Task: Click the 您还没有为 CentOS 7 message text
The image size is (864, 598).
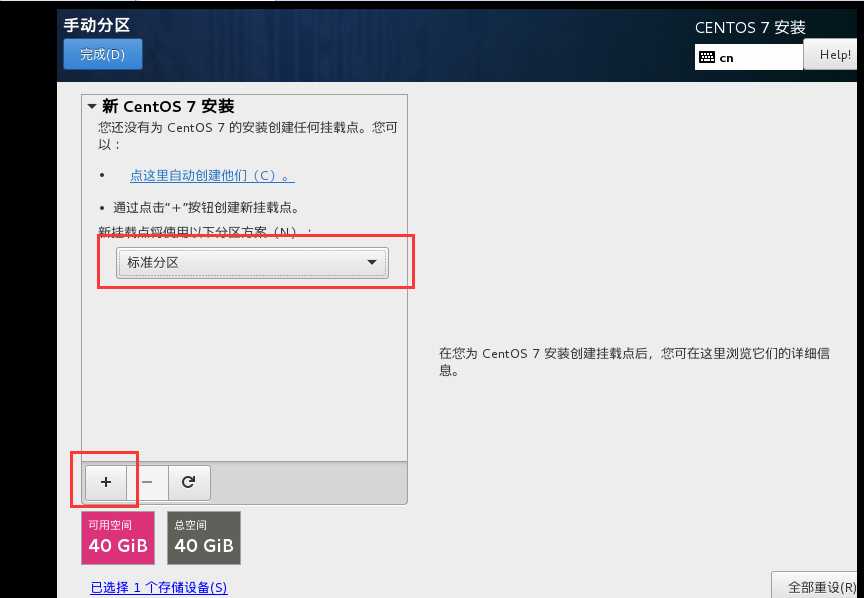Action: tap(247, 136)
